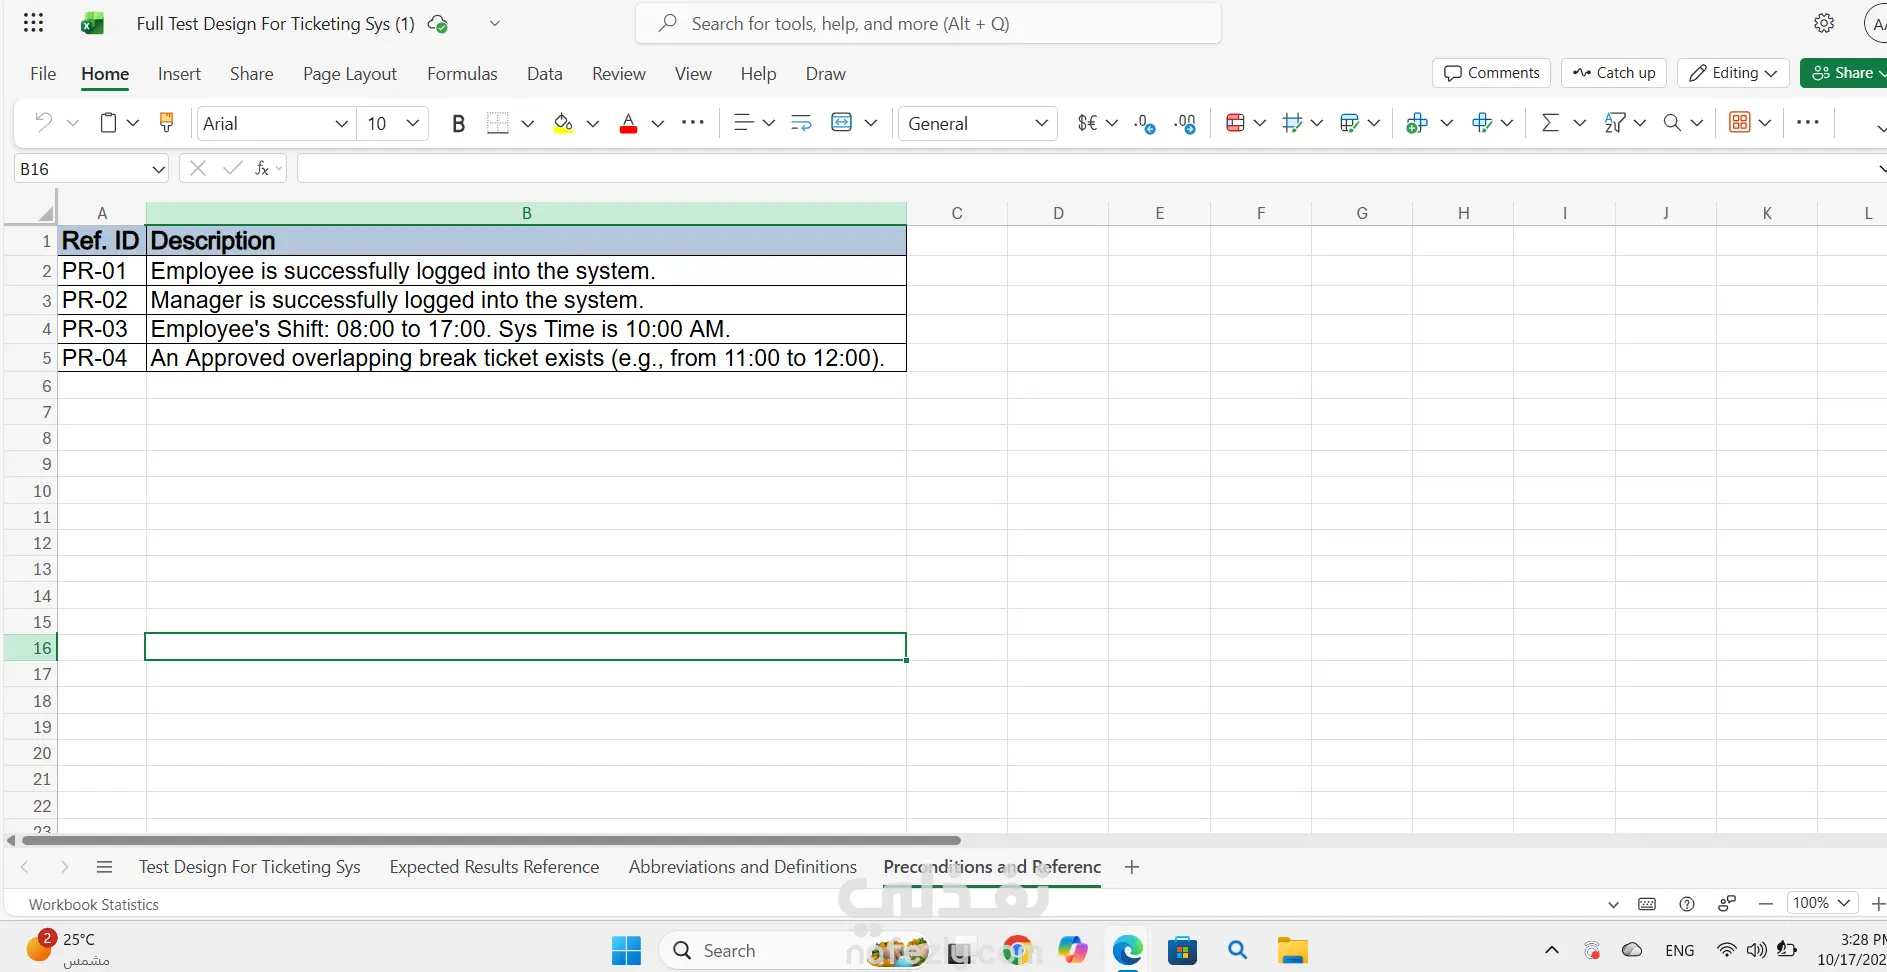Click the Excel logo icon

[92, 23]
